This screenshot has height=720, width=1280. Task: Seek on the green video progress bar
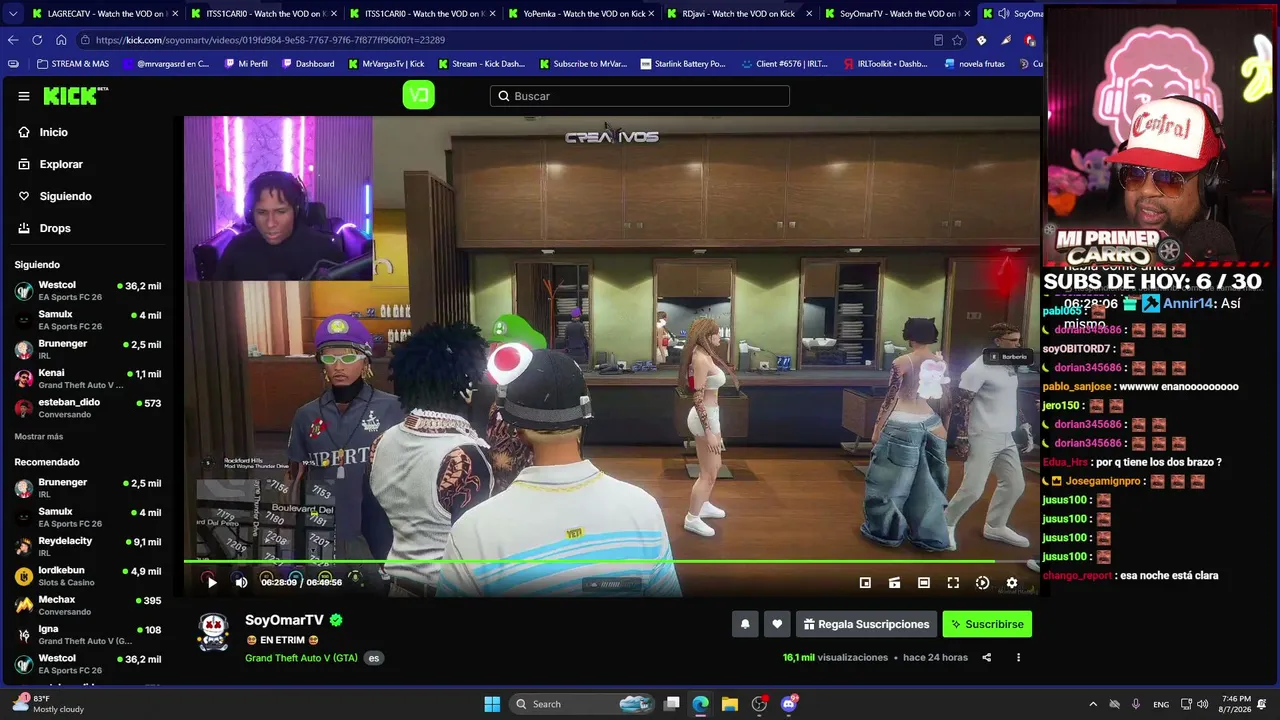pos(611,562)
